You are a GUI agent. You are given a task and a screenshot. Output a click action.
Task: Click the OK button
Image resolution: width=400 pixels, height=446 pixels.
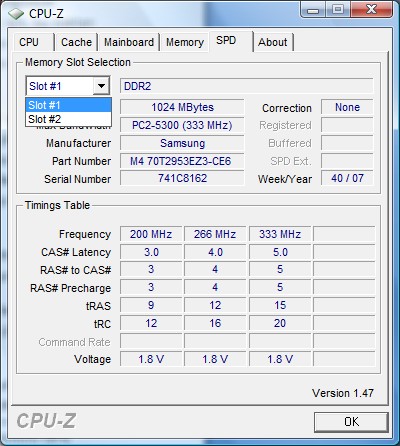click(x=351, y=422)
